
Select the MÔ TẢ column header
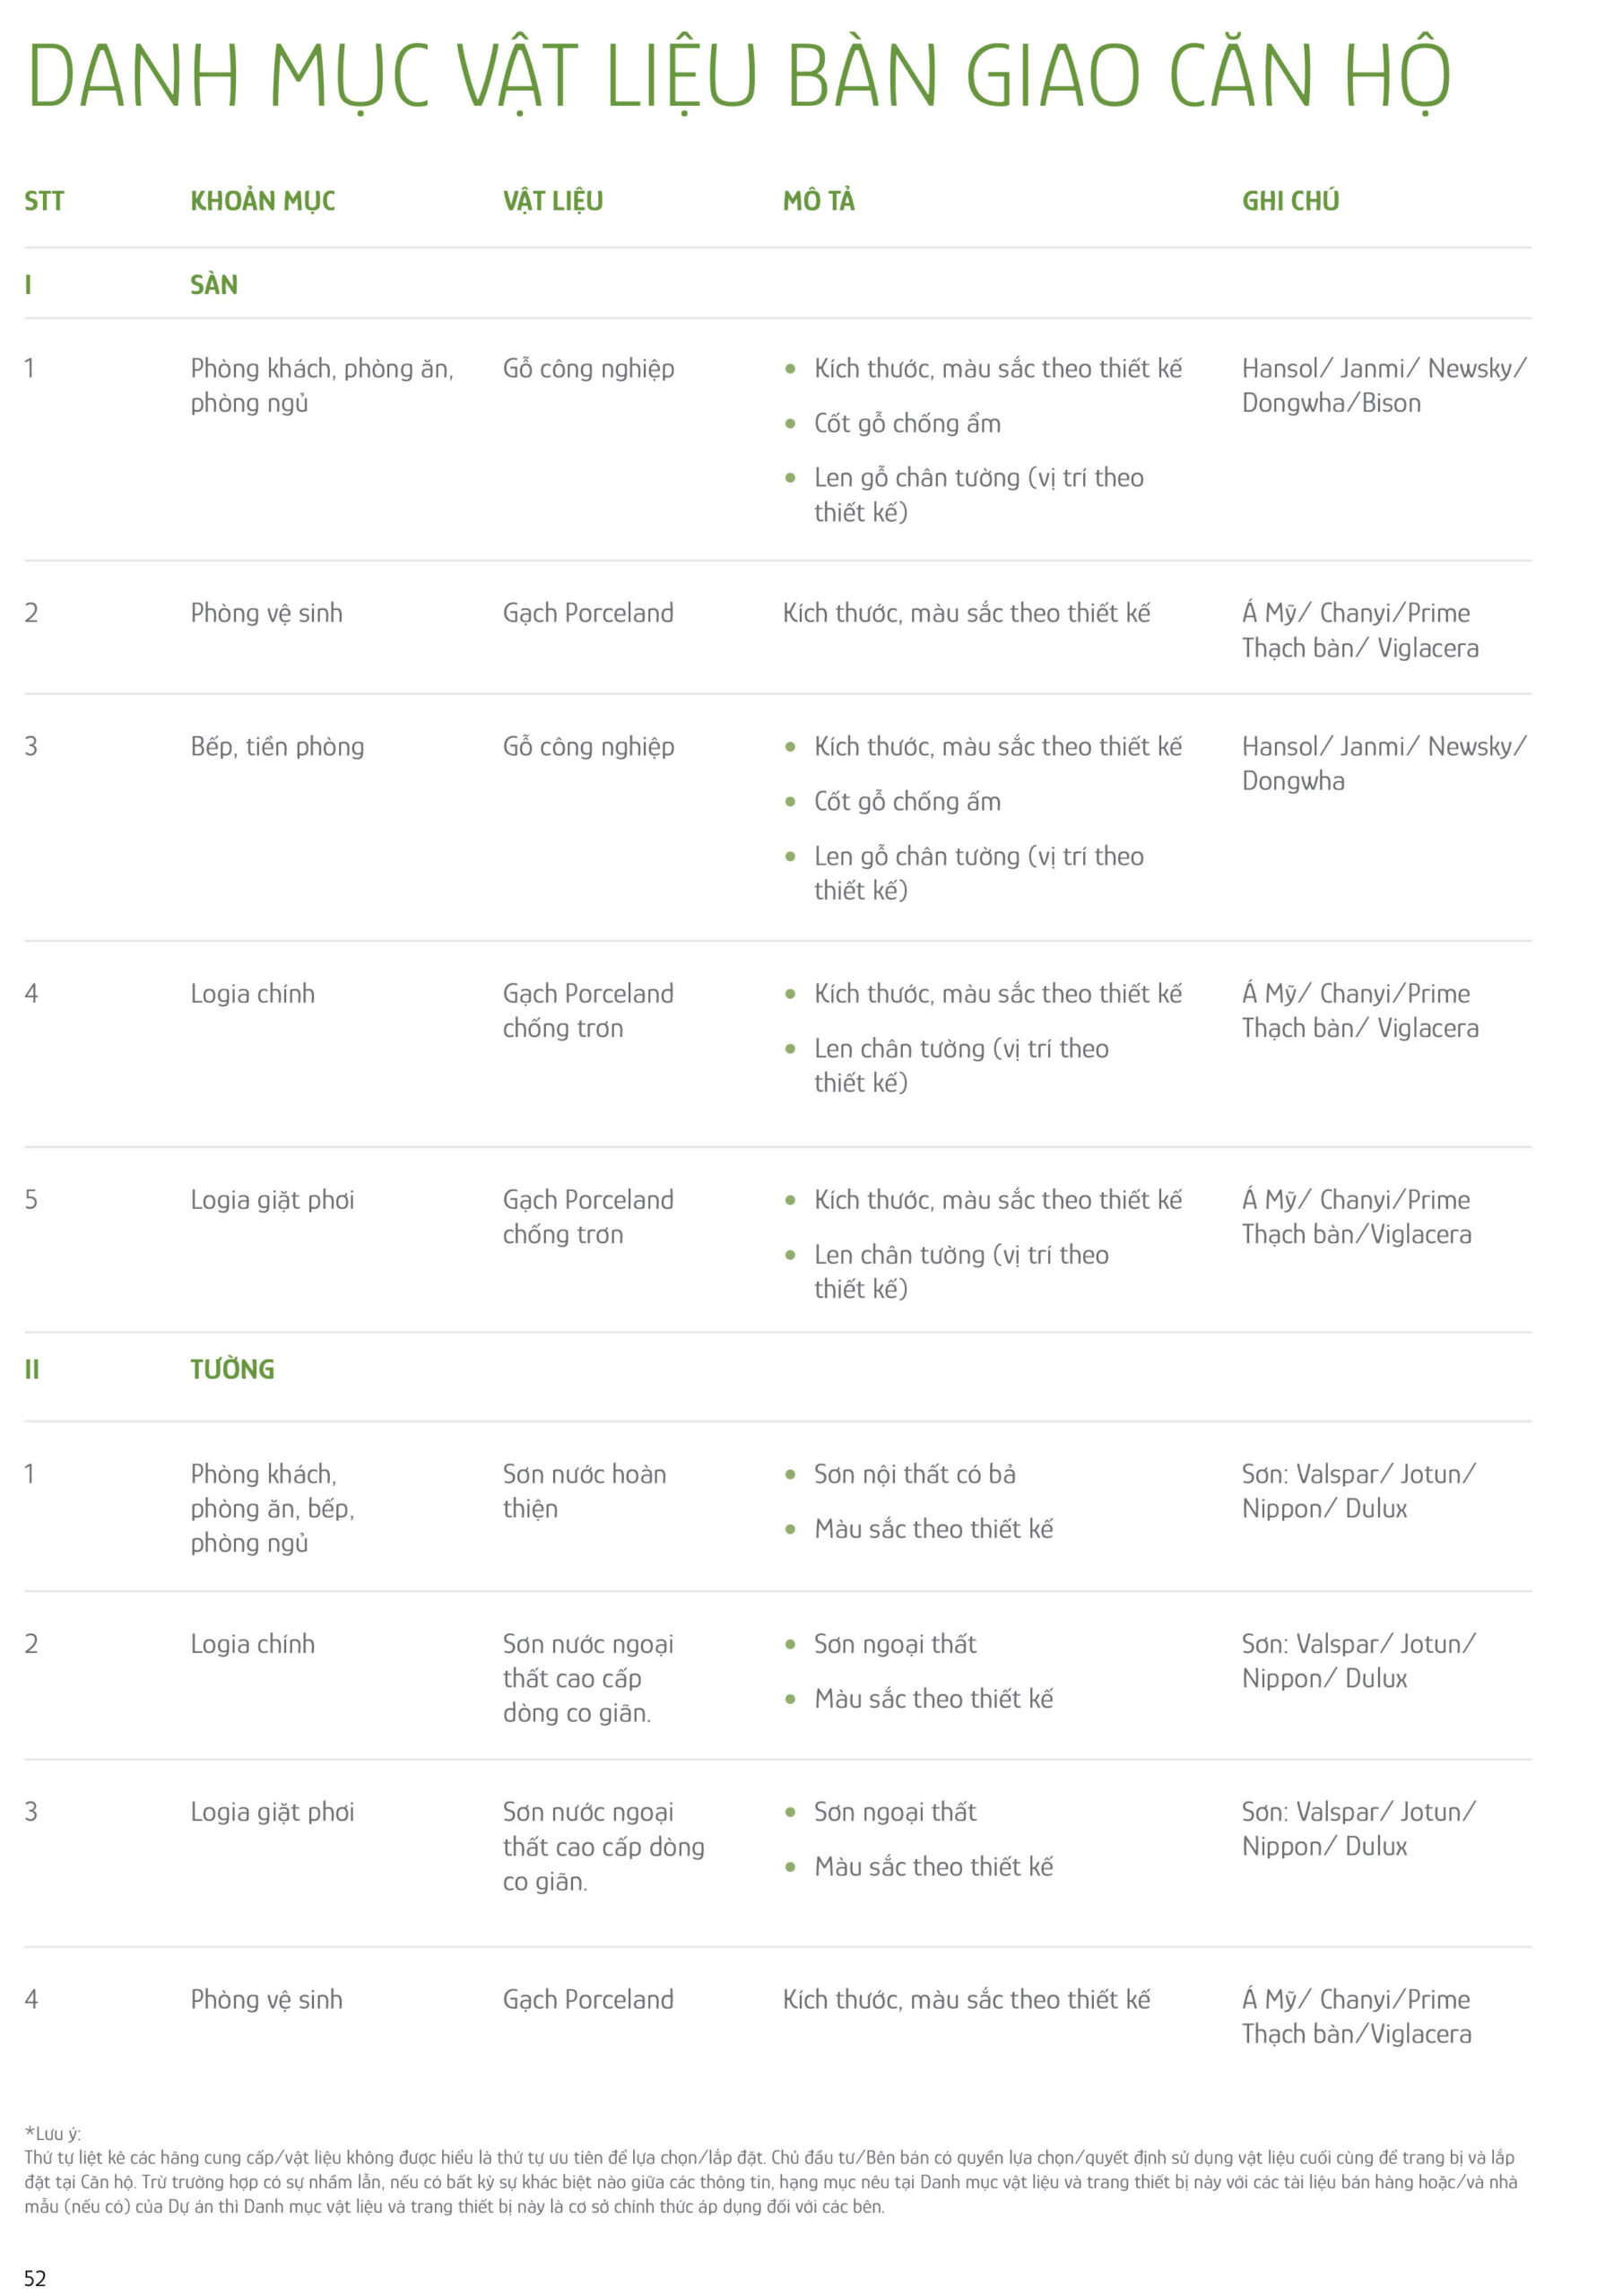[819, 201]
